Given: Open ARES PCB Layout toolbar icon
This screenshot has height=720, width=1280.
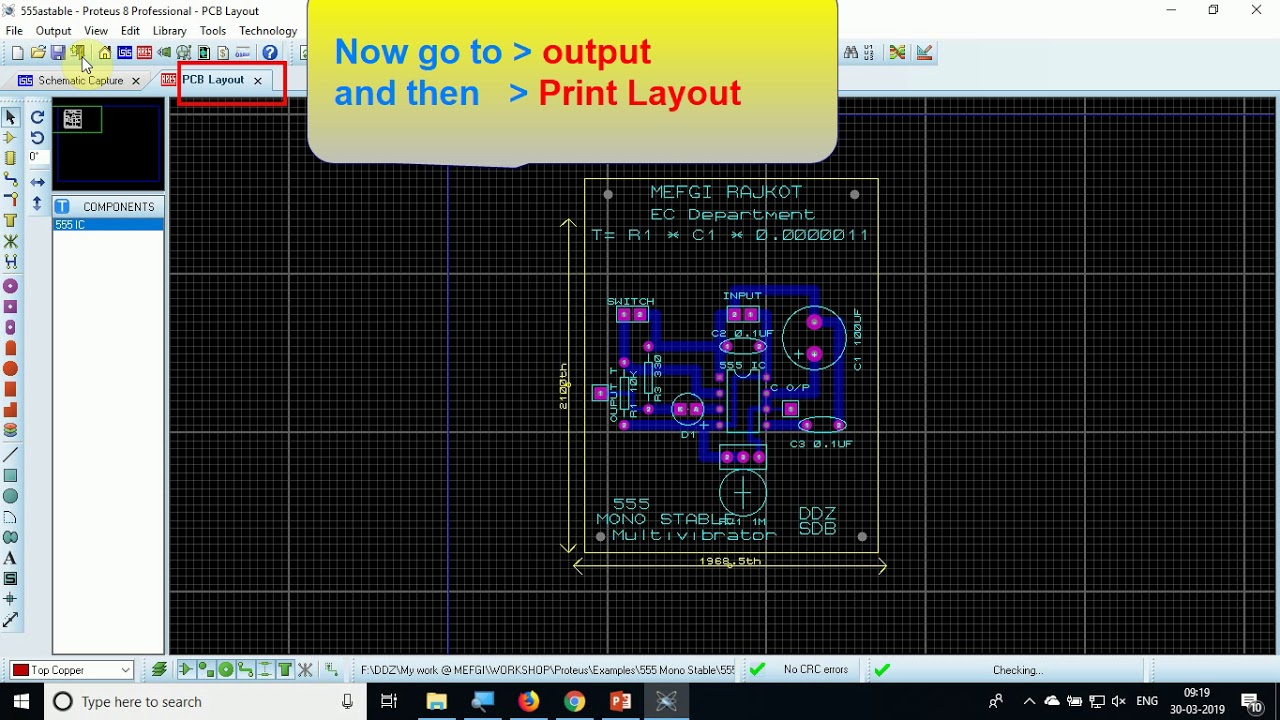Looking at the screenshot, I should (144, 53).
